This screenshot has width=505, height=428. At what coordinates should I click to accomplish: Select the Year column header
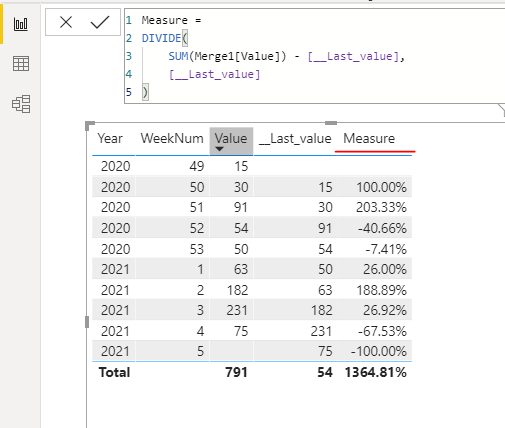(x=110, y=138)
